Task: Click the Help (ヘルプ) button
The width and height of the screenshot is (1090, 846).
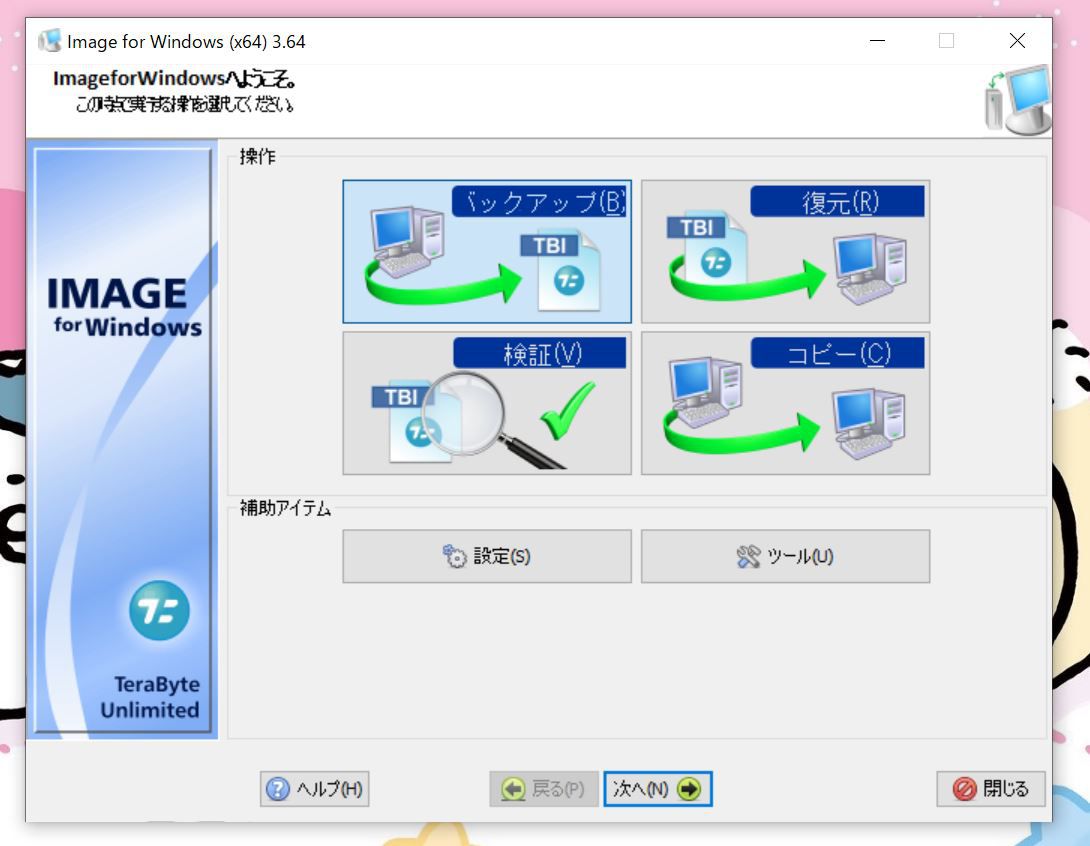Action: pos(314,789)
